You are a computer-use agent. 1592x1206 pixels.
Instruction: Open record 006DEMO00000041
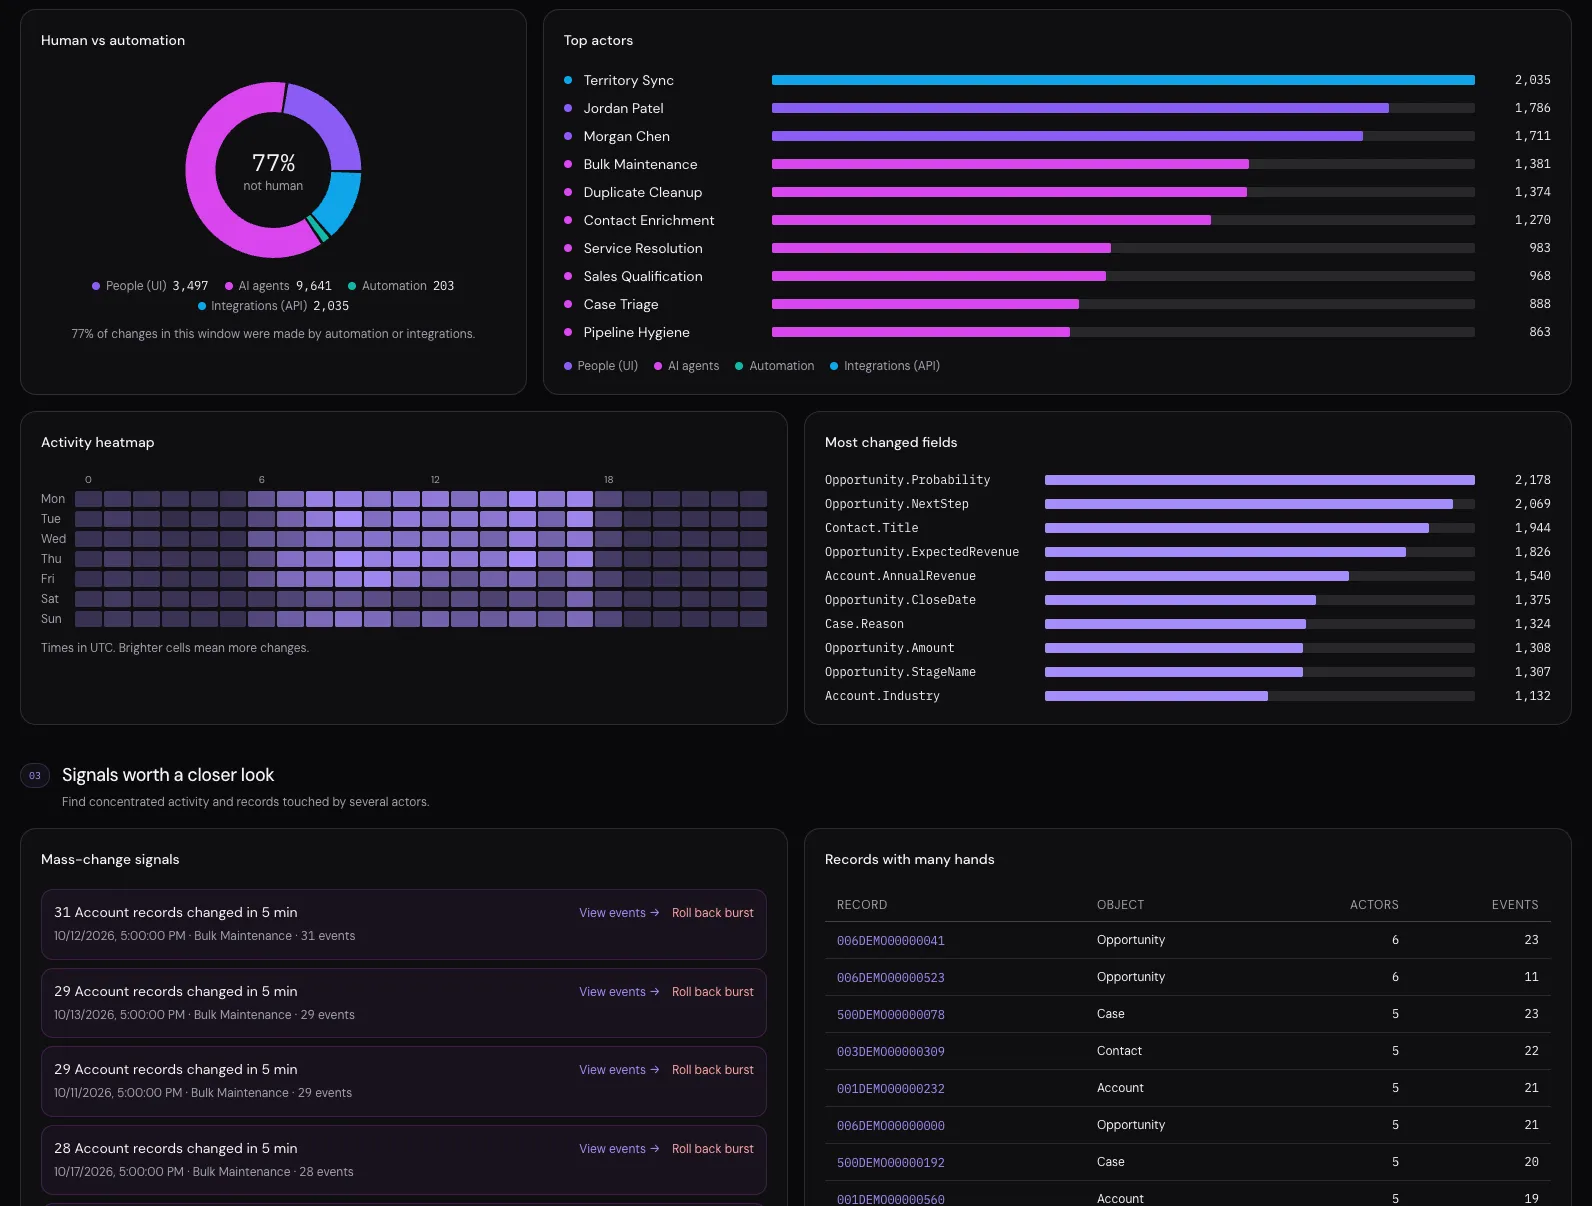[890, 941]
